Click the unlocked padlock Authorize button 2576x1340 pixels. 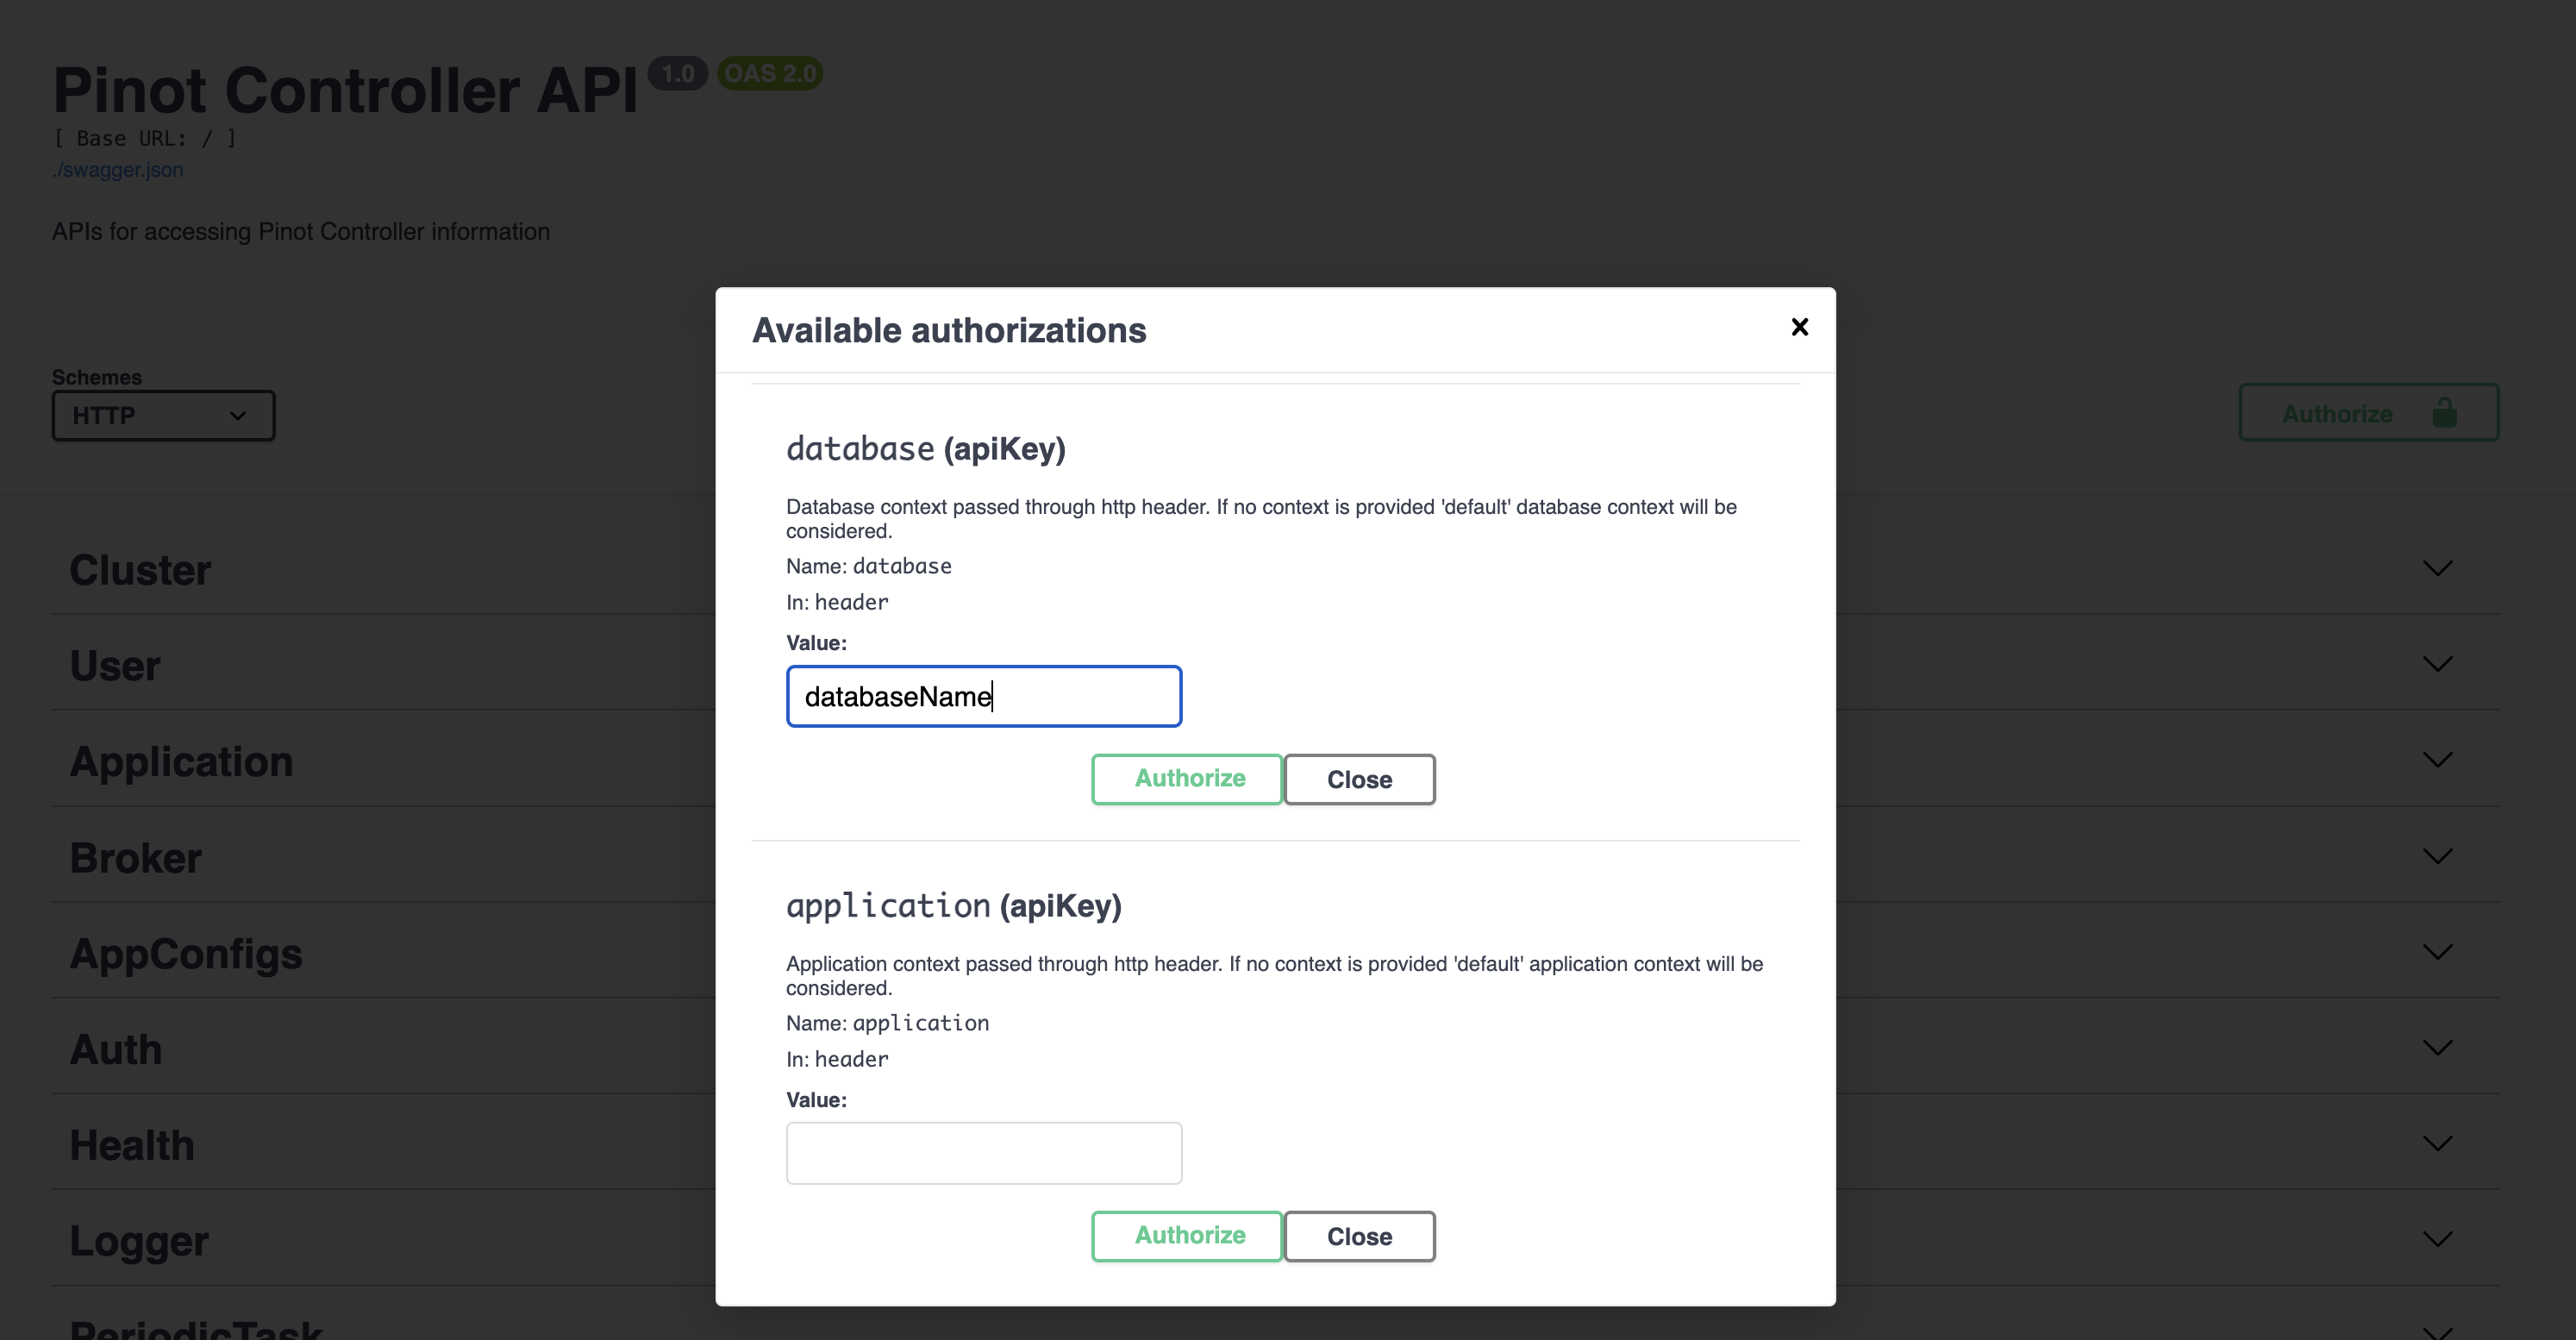[x=2367, y=413]
